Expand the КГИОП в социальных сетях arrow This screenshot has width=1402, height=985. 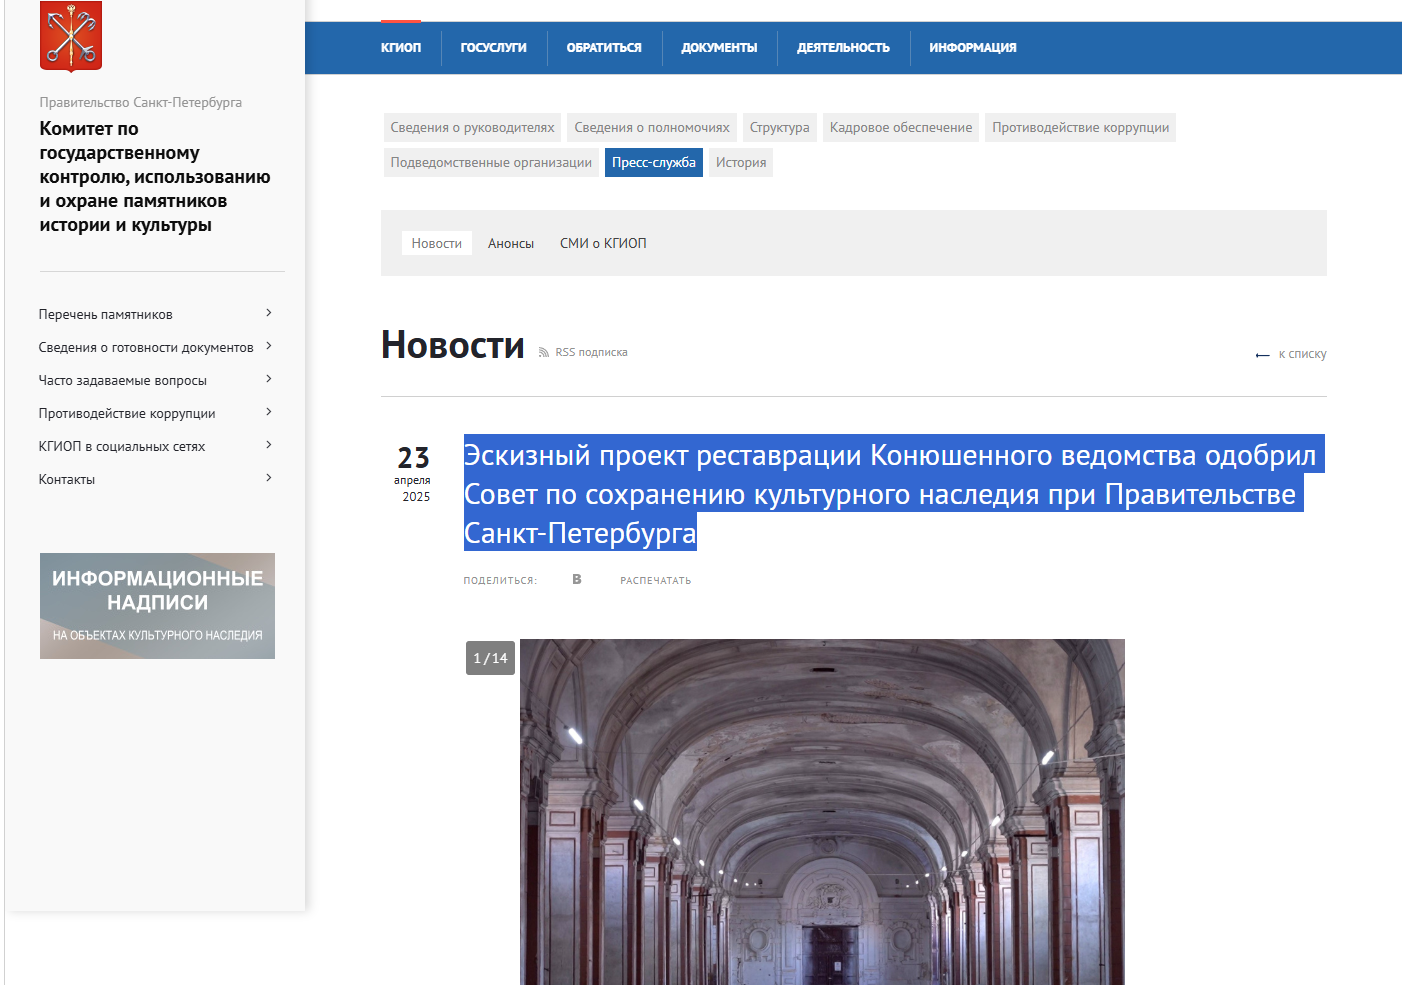(269, 445)
